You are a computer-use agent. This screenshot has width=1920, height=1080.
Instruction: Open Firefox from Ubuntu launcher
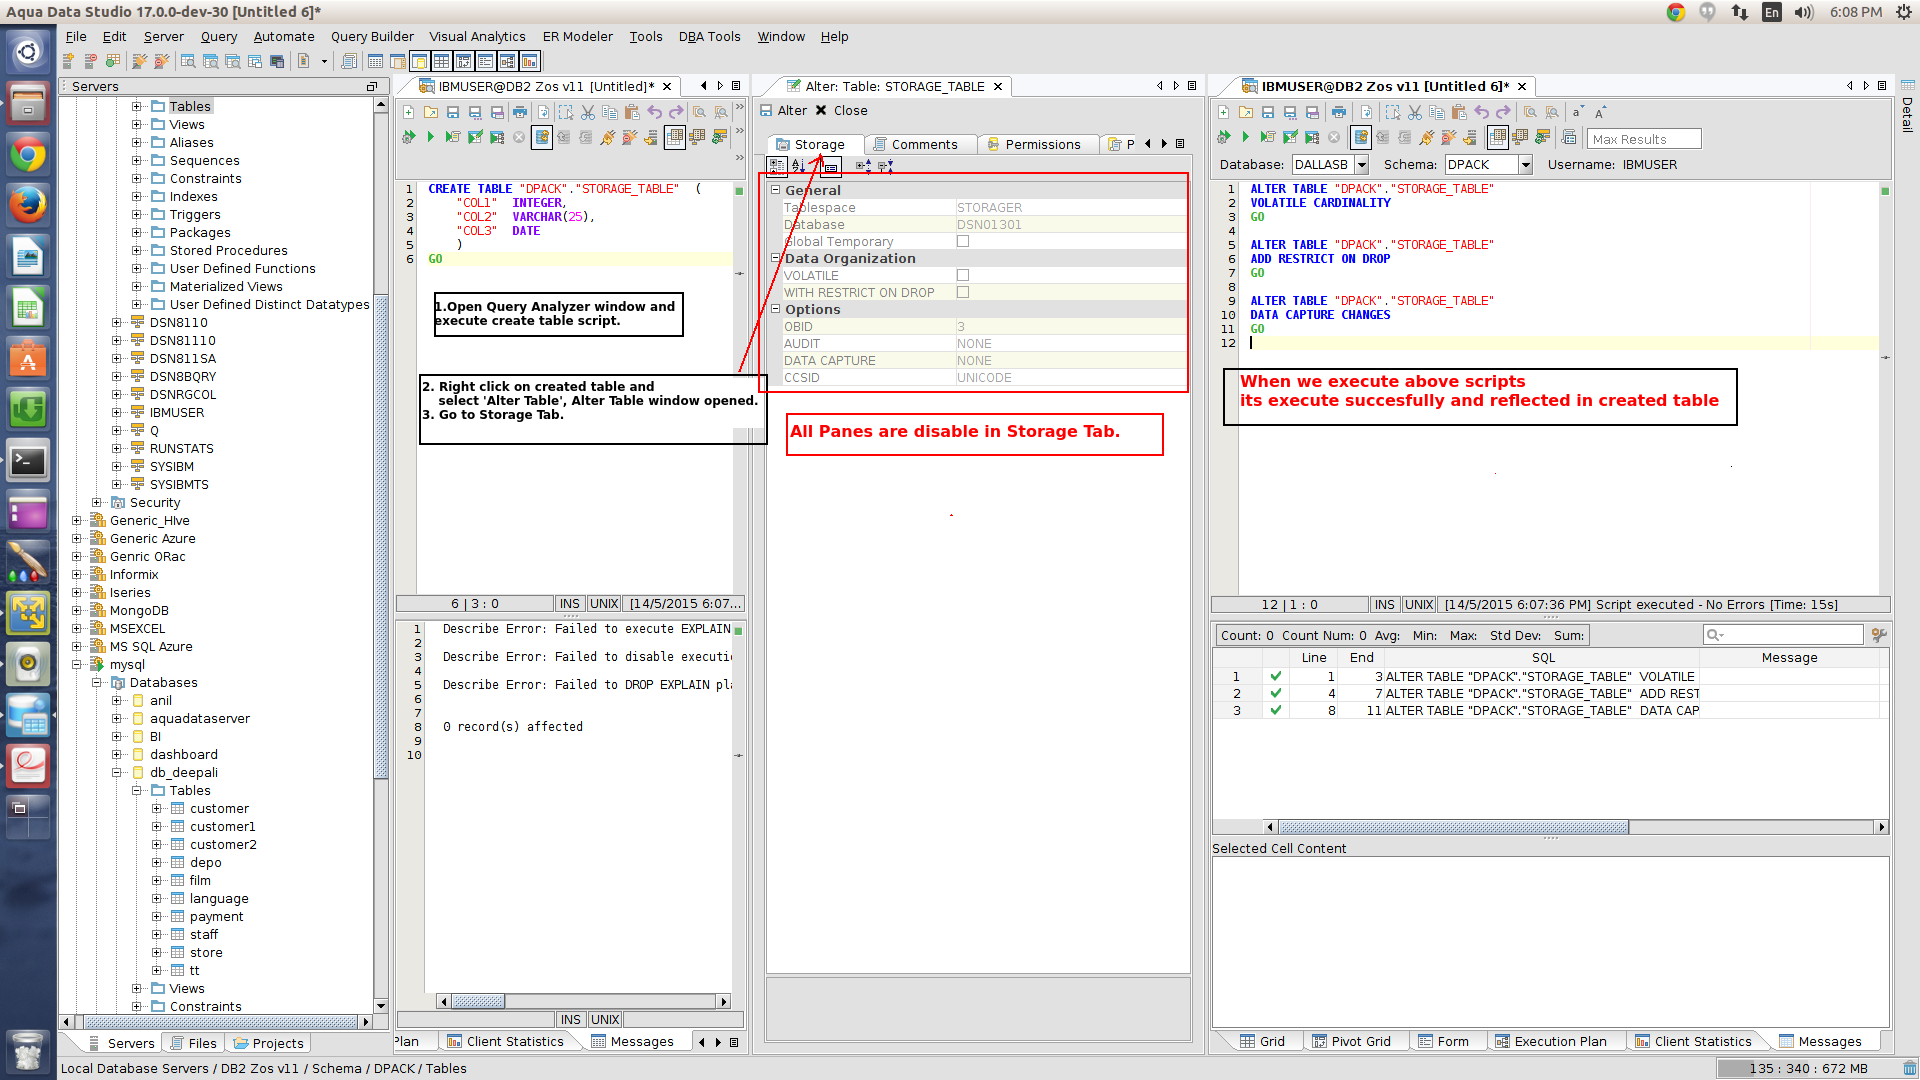click(28, 205)
